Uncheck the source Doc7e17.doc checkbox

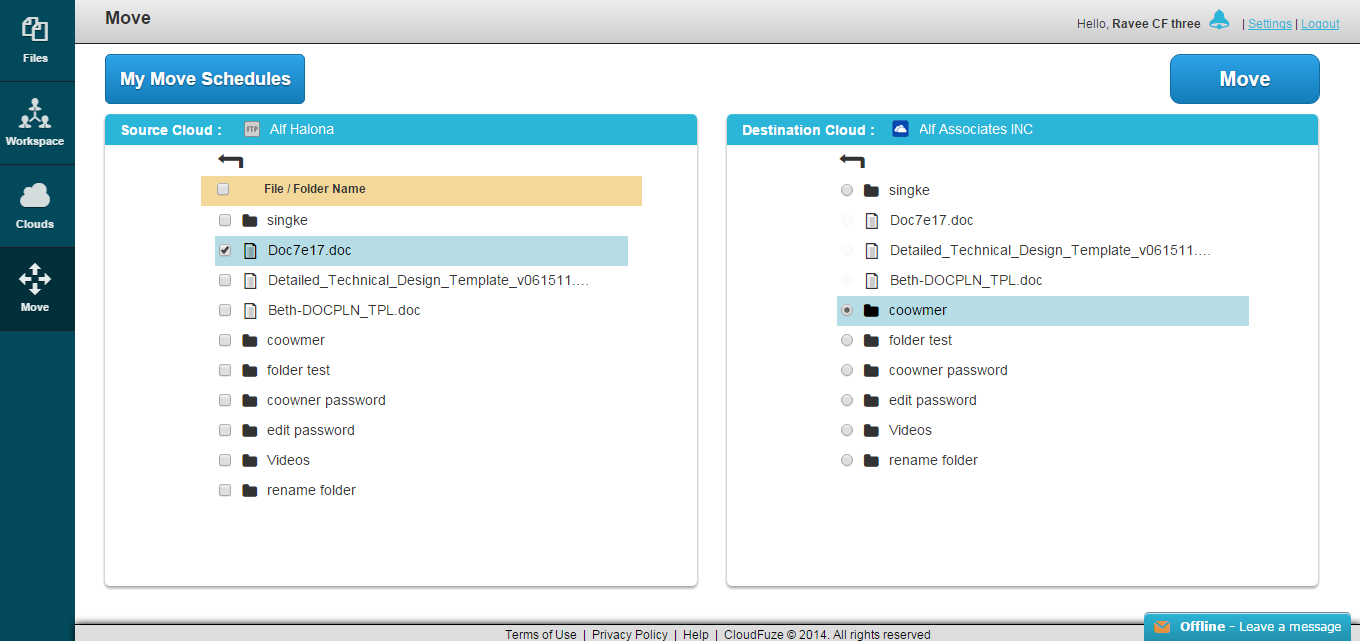pyautogui.click(x=225, y=250)
